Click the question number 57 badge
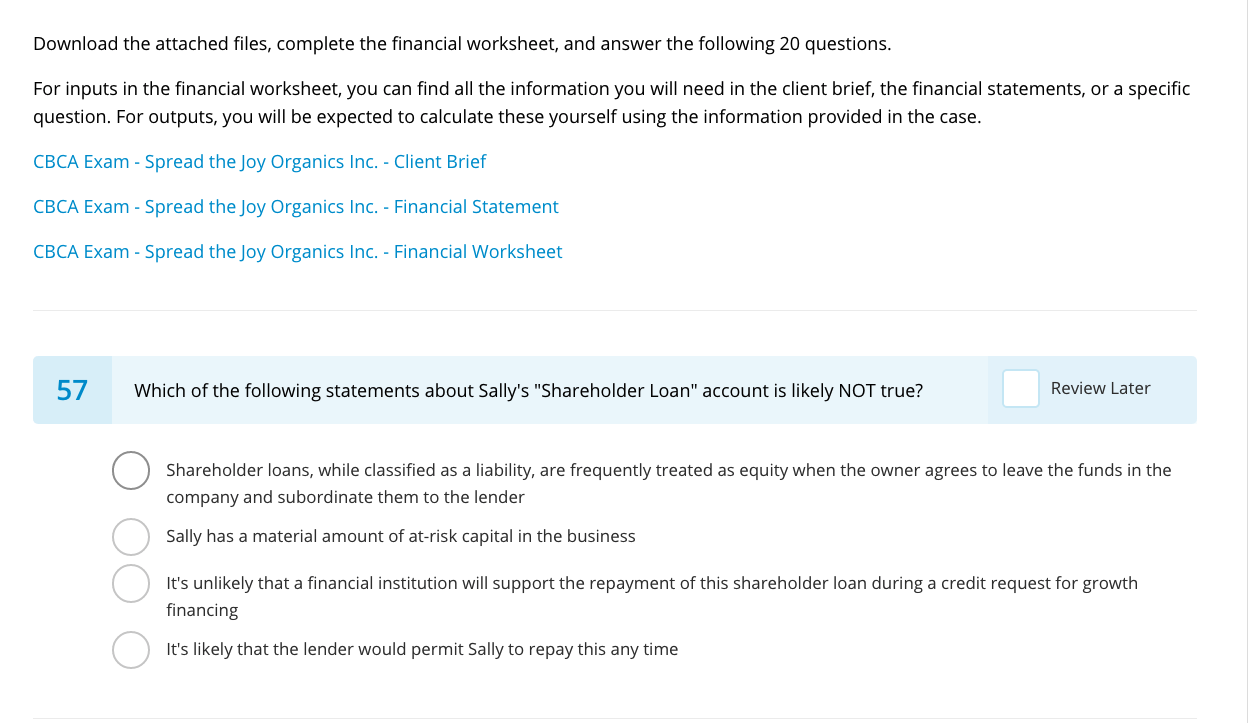 tap(72, 390)
